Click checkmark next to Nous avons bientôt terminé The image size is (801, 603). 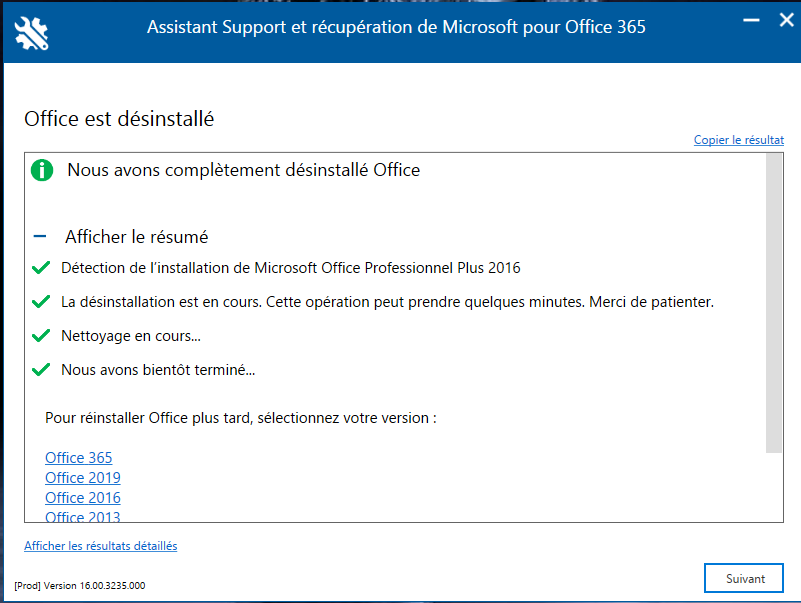[41, 369]
